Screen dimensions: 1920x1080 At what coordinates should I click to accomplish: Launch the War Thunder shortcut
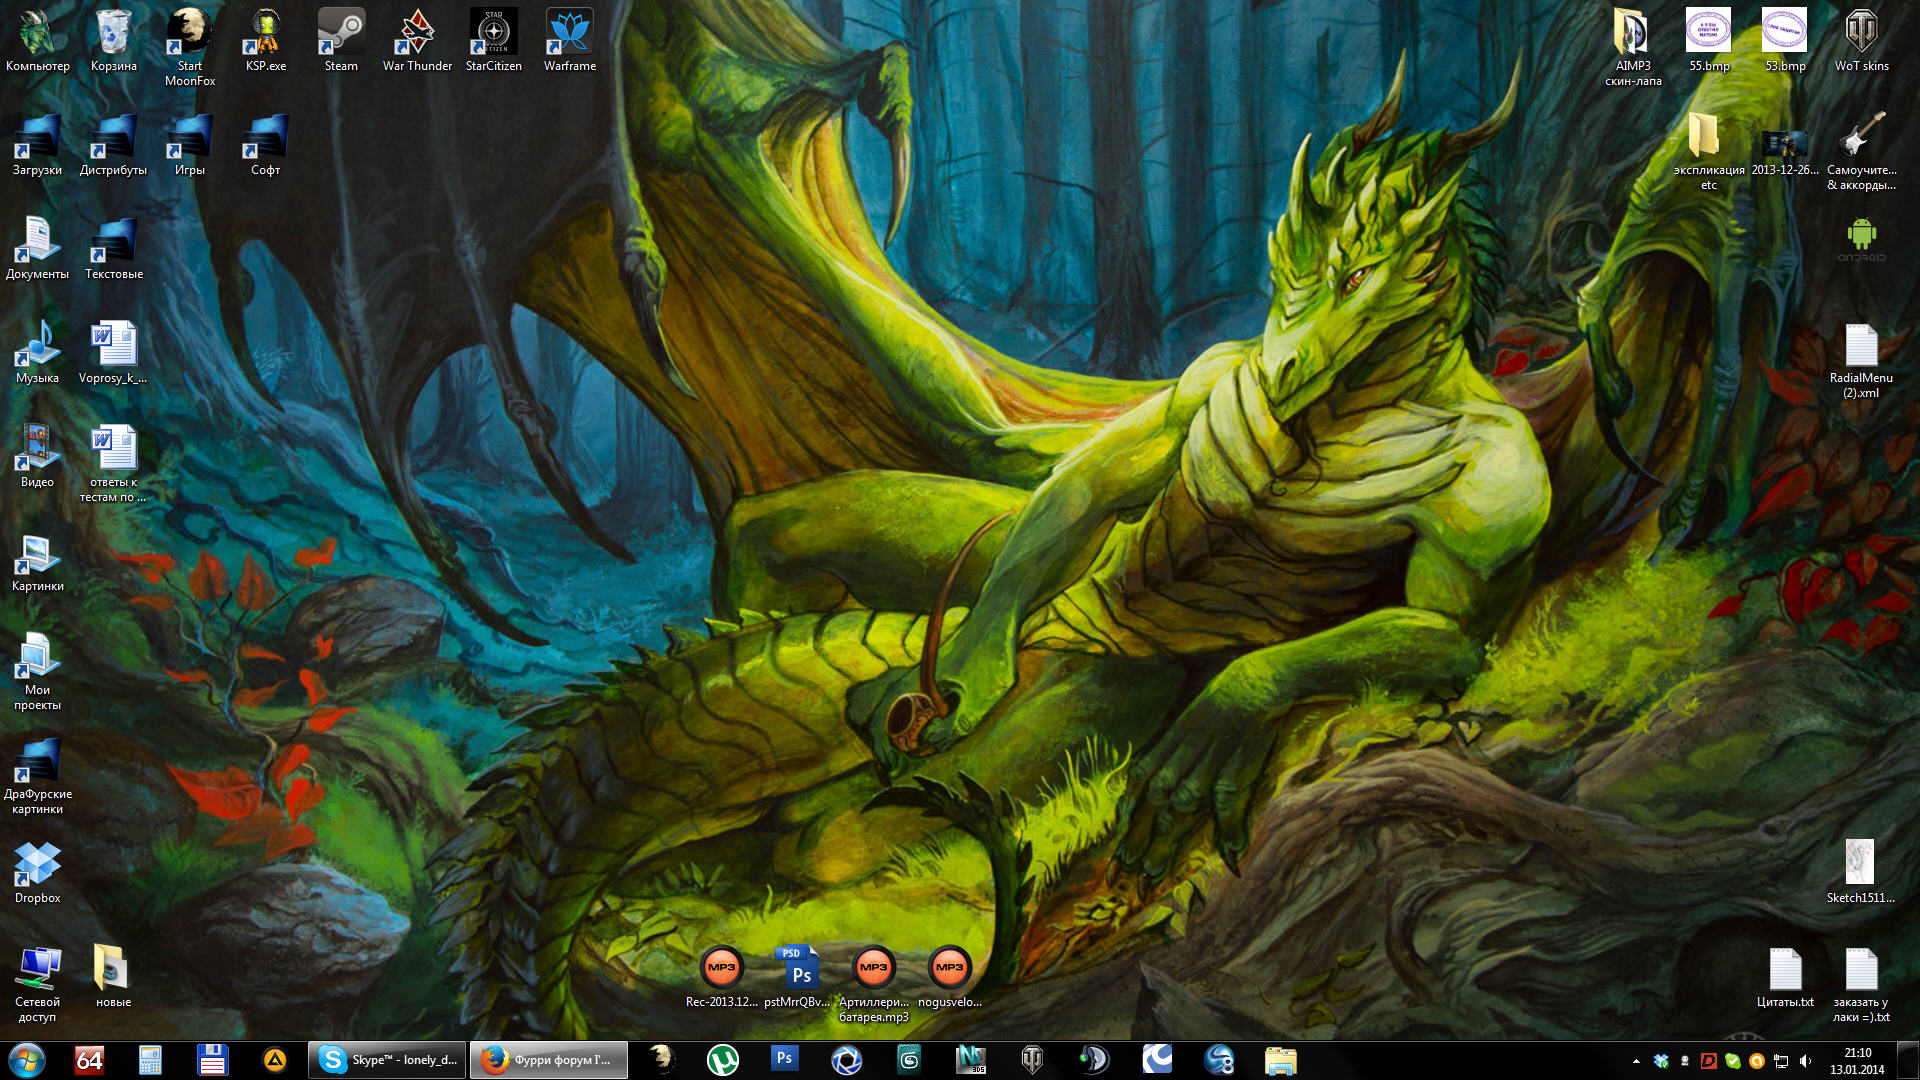coord(417,41)
